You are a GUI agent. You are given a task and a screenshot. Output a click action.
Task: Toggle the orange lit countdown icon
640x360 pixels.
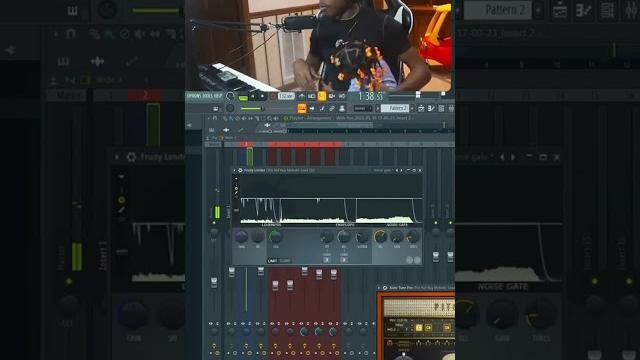322,96
